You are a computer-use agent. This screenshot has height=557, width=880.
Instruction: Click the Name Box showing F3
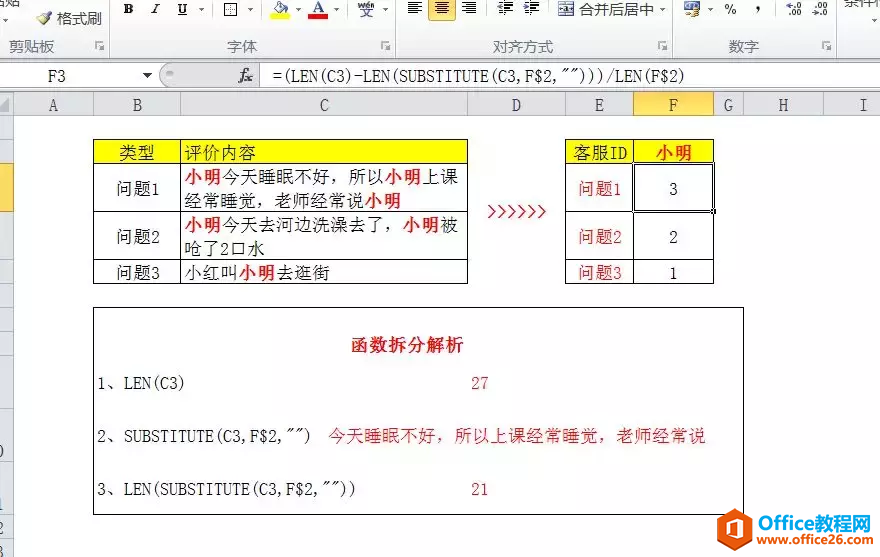(68, 76)
